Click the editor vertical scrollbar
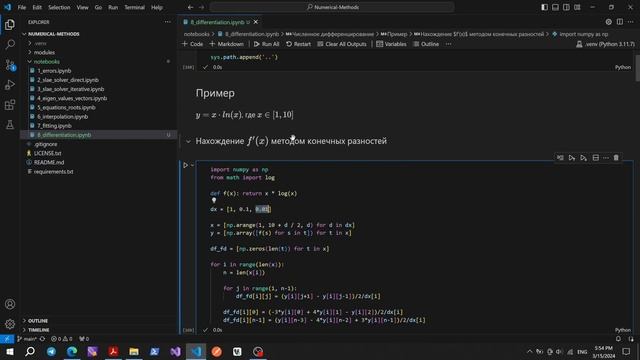The height and width of the screenshot is (360, 640). (637, 67)
